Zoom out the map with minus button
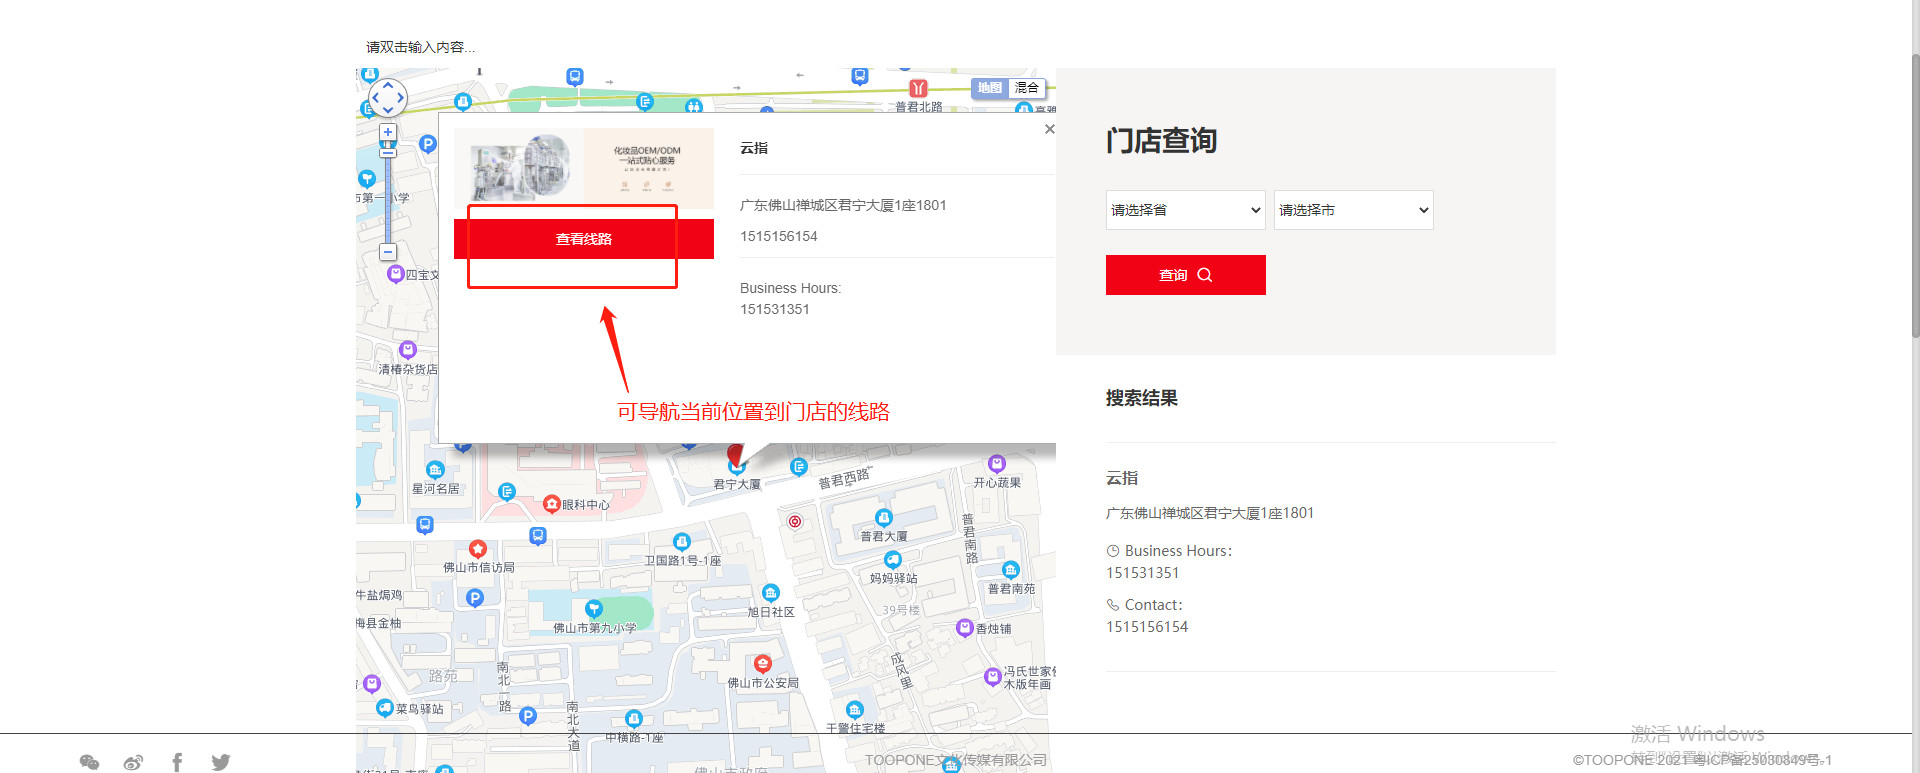The height and width of the screenshot is (773, 1920). tap(388, 252)
